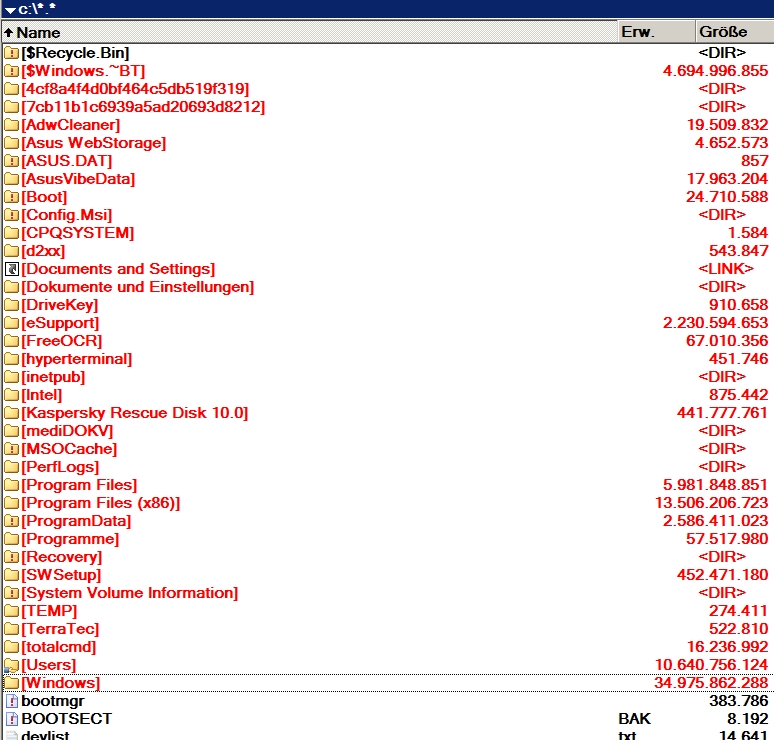The width and height of the screenshot is (774, 740).
Task: Click the size value 34.975.862.288
Action: [711, 683]
